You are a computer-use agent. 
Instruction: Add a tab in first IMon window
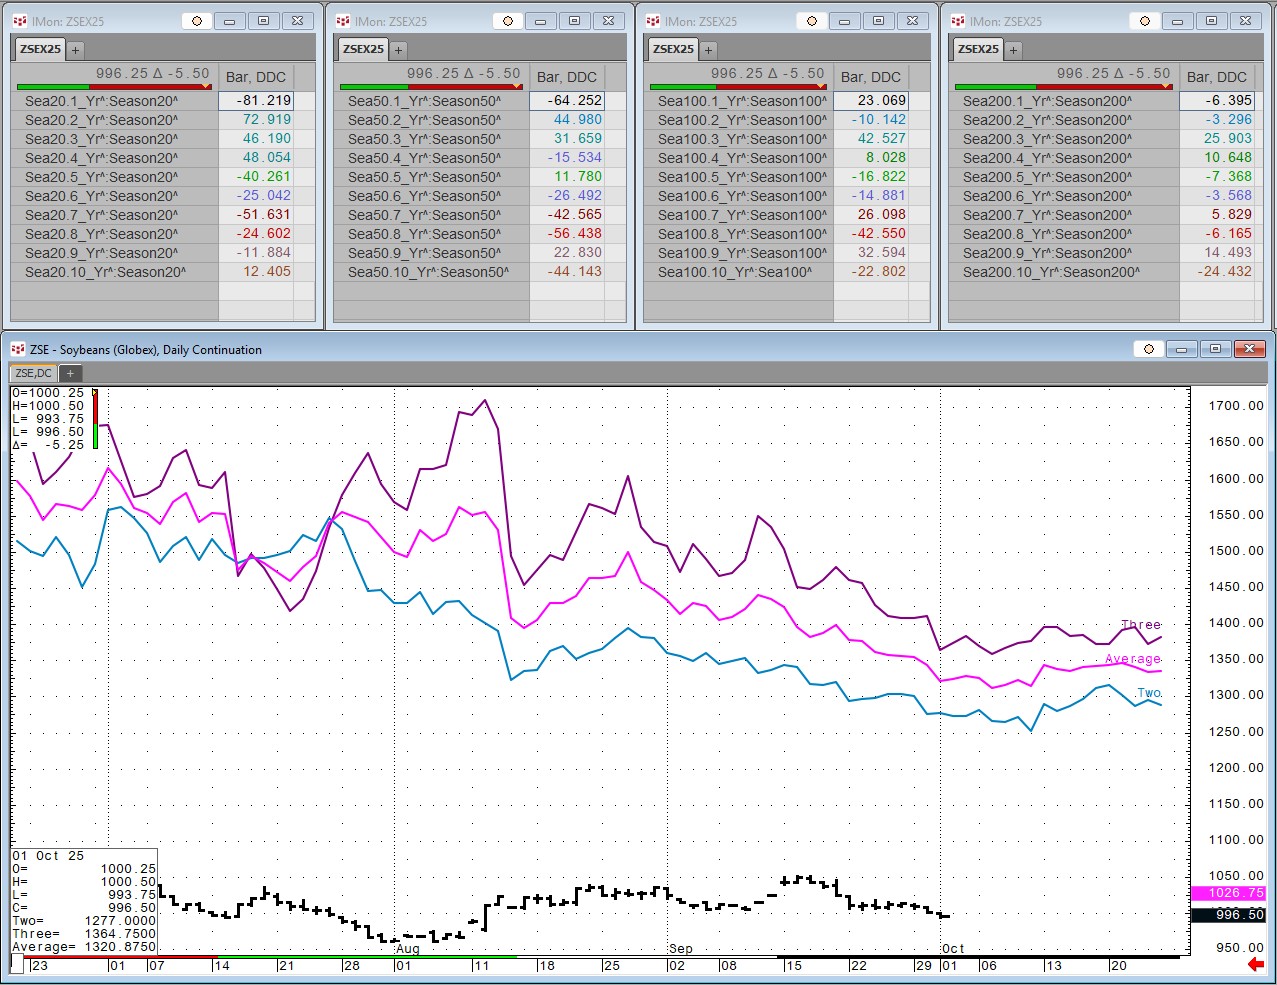(x=75, y=49)
